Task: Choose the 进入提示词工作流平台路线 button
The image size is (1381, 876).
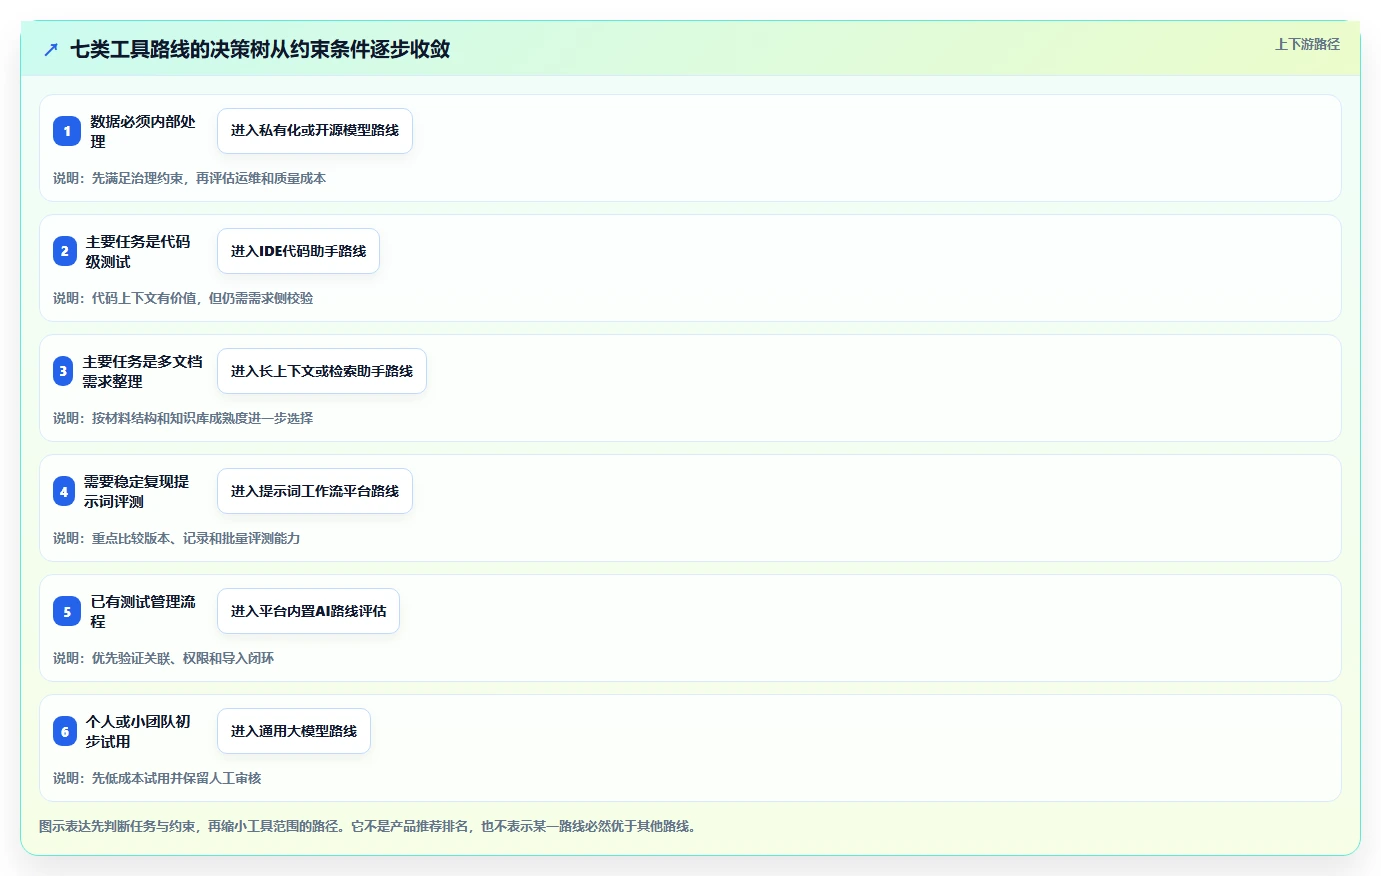Action: point(315,491)
